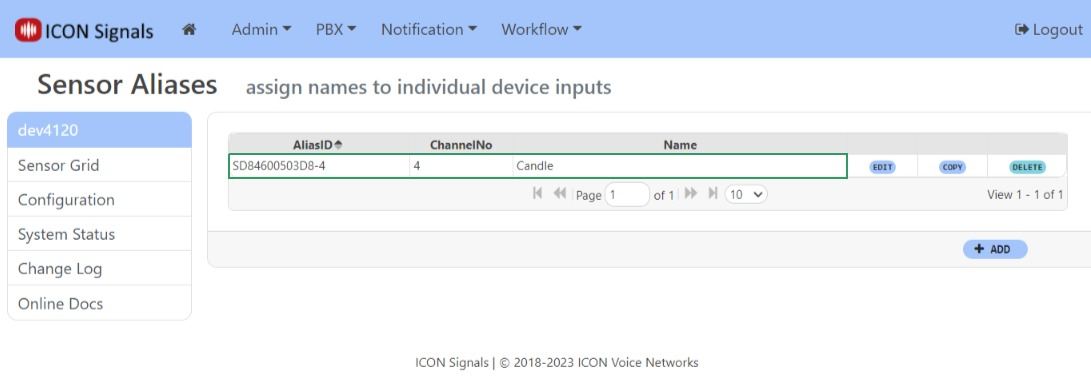Delete the Candle alias row
This screenshot has width=1091, height=383.
[x=1027, y=167]
